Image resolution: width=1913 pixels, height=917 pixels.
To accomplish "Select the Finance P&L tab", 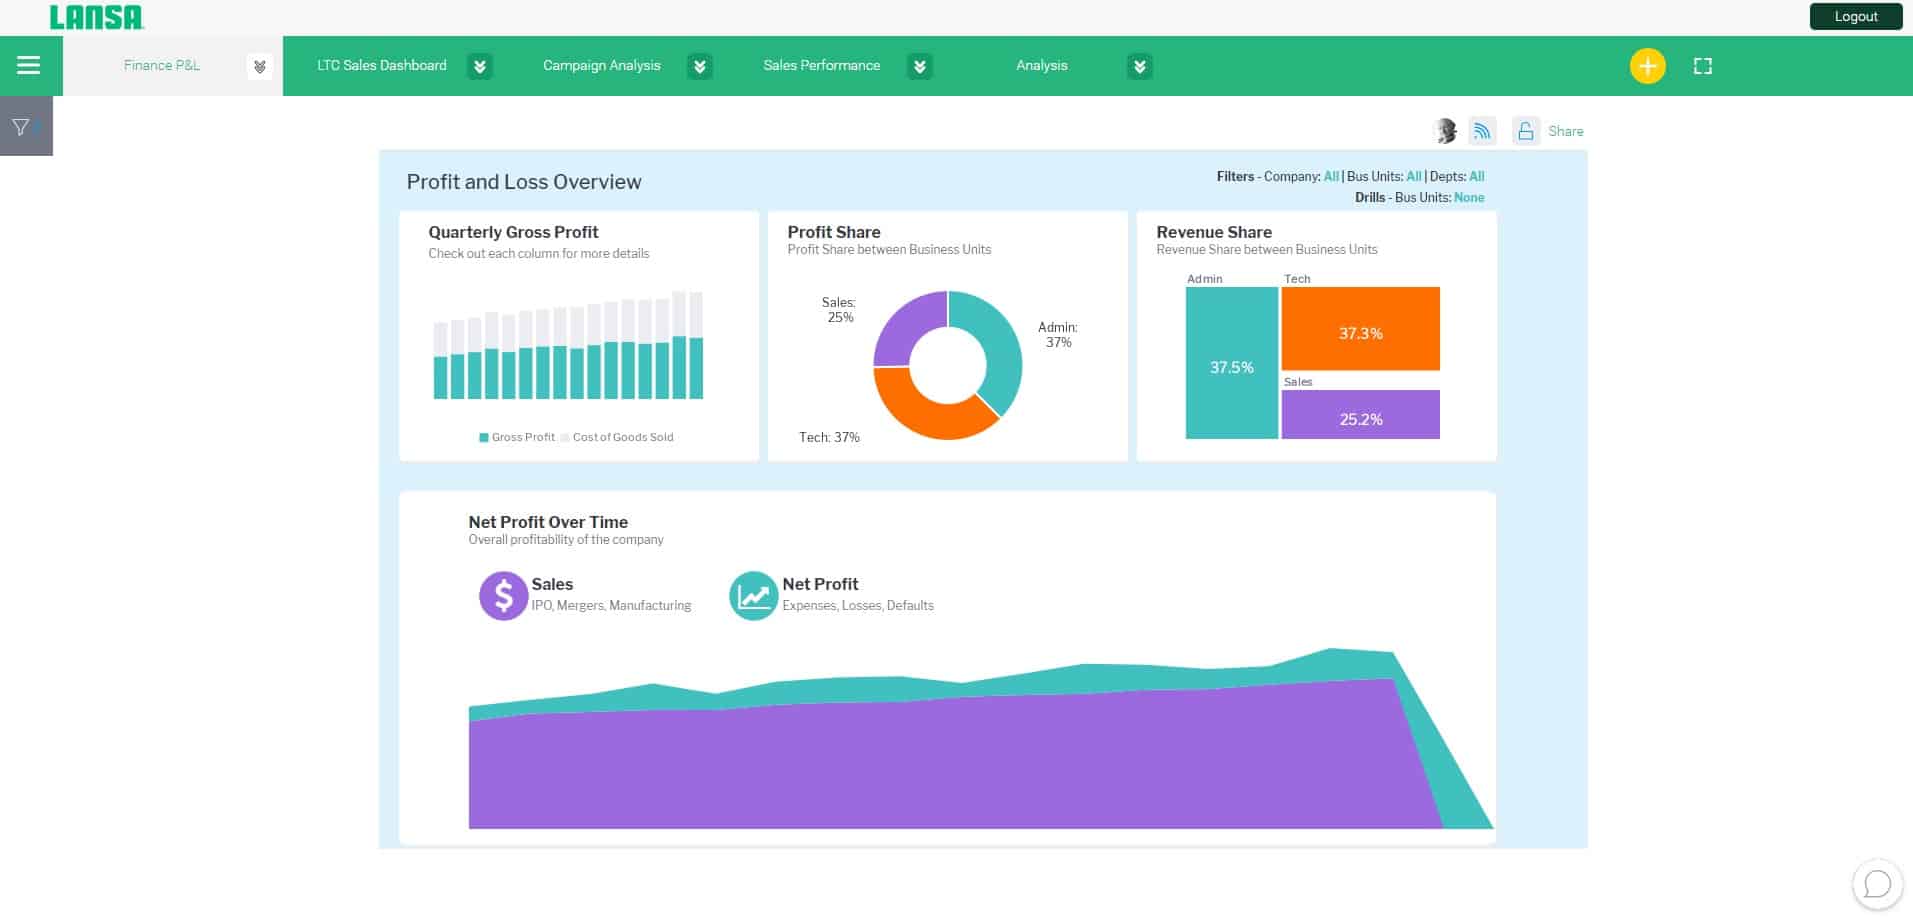I will coord(161,65).
